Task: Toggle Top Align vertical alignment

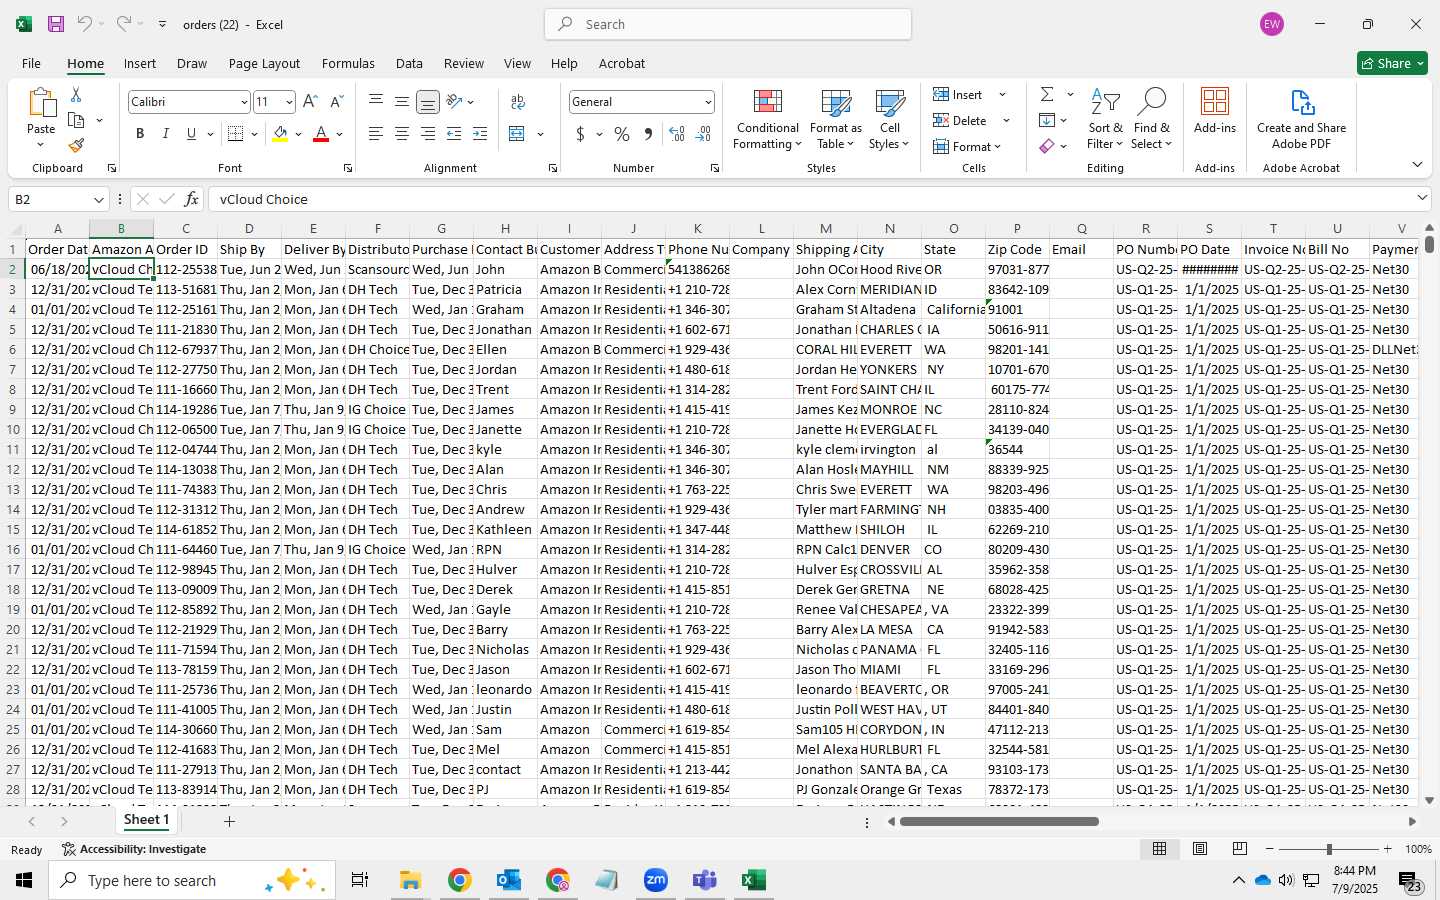Action: [376, 102]
